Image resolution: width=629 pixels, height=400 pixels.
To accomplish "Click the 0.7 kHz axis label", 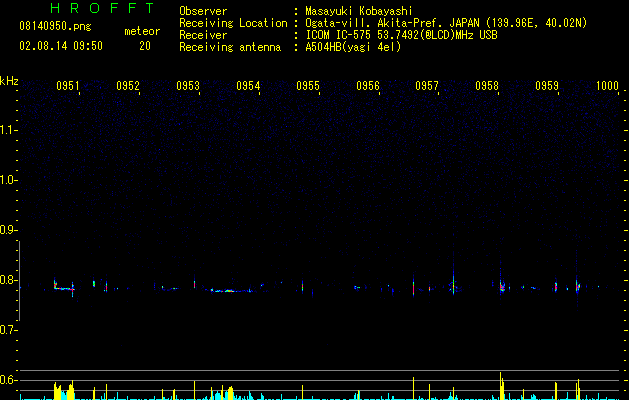I will 8,330.
